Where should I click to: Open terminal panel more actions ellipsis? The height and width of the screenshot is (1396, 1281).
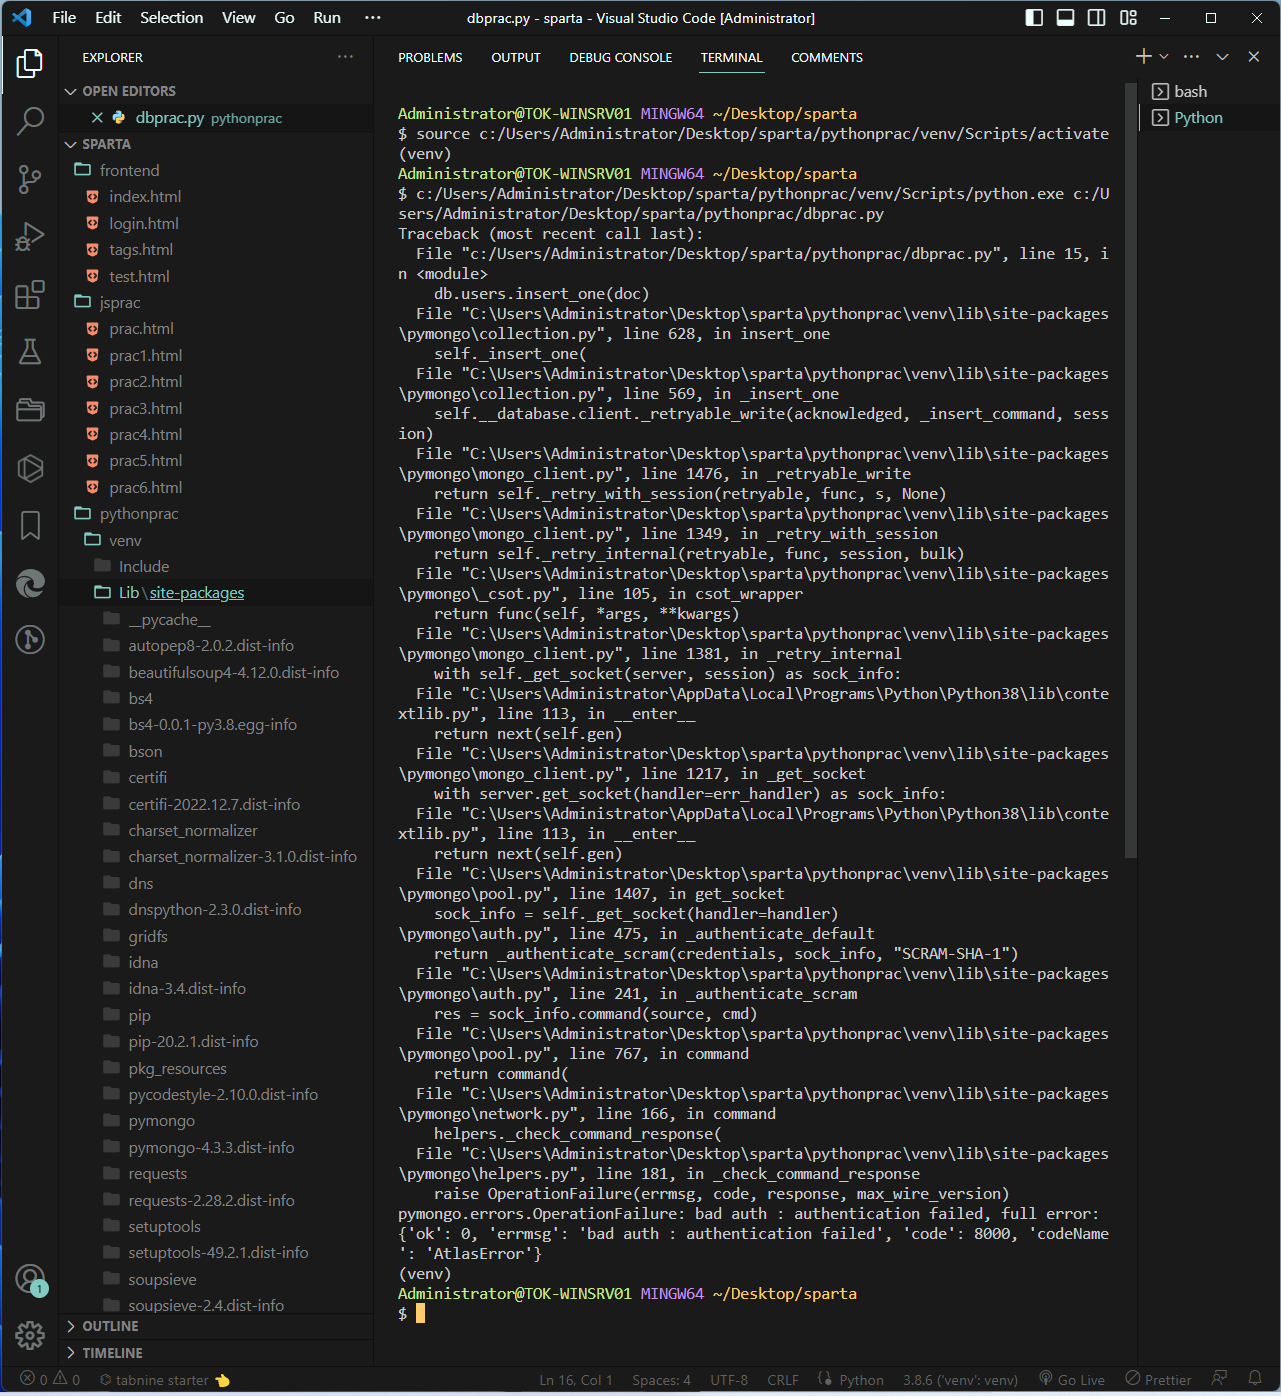tap(1191, 57)
